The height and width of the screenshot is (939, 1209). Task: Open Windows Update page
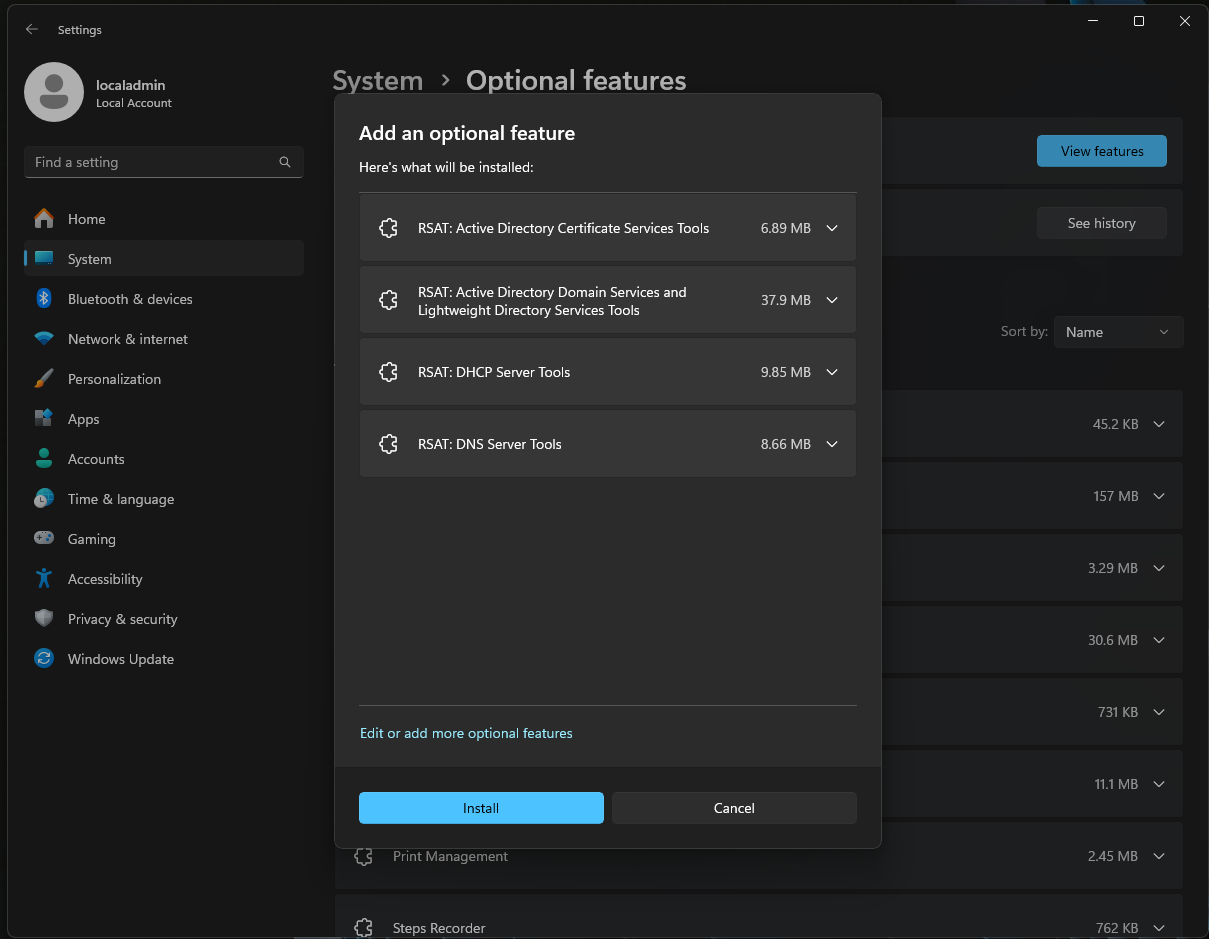click(x=120, y=659)
